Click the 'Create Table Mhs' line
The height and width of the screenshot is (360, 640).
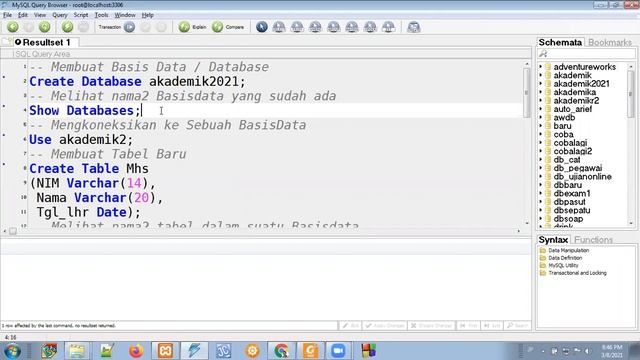(x=89, y=169)
